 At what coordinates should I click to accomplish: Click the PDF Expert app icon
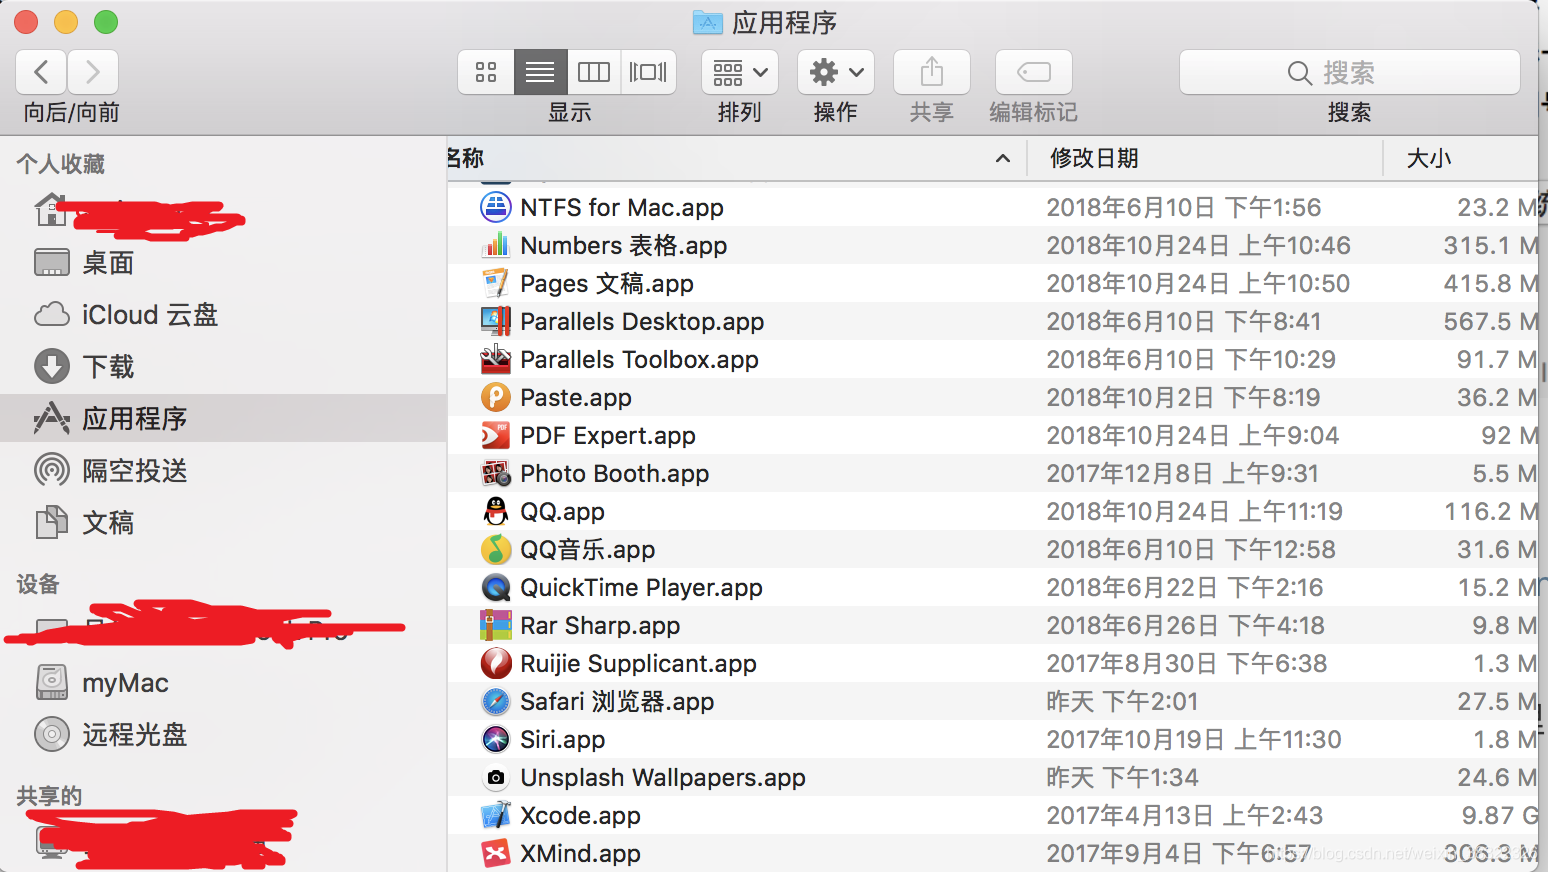(x=496, y=435)
